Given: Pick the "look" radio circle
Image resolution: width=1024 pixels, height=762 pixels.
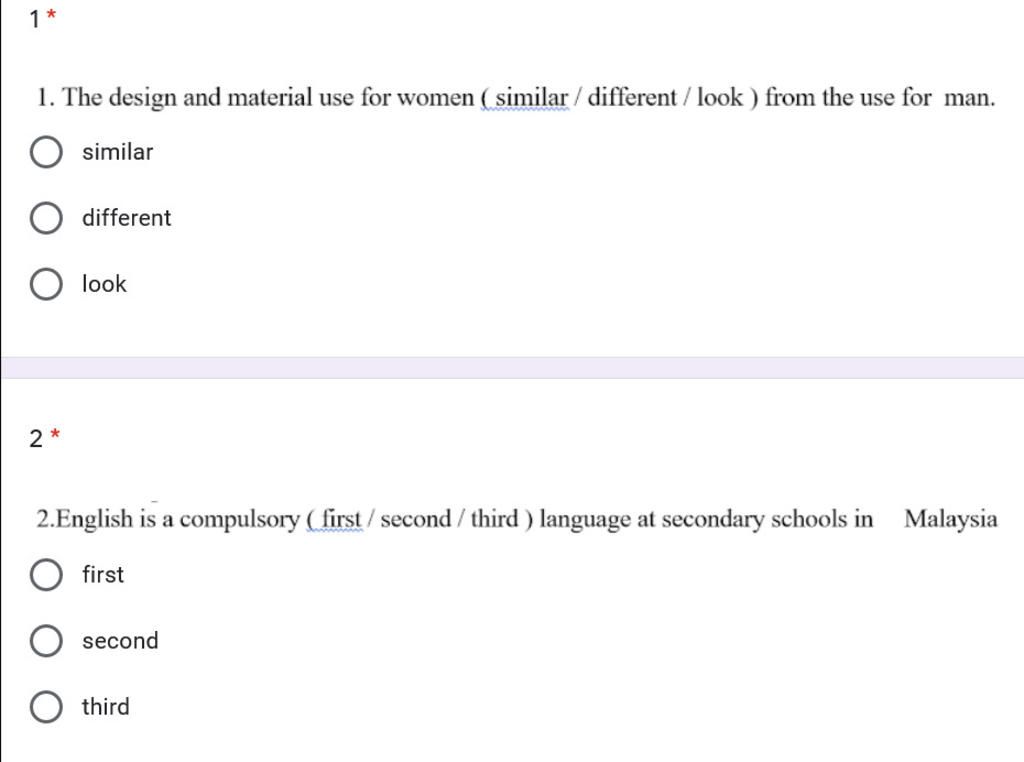Looking at the screenshot, I should [x=46, y=284].
